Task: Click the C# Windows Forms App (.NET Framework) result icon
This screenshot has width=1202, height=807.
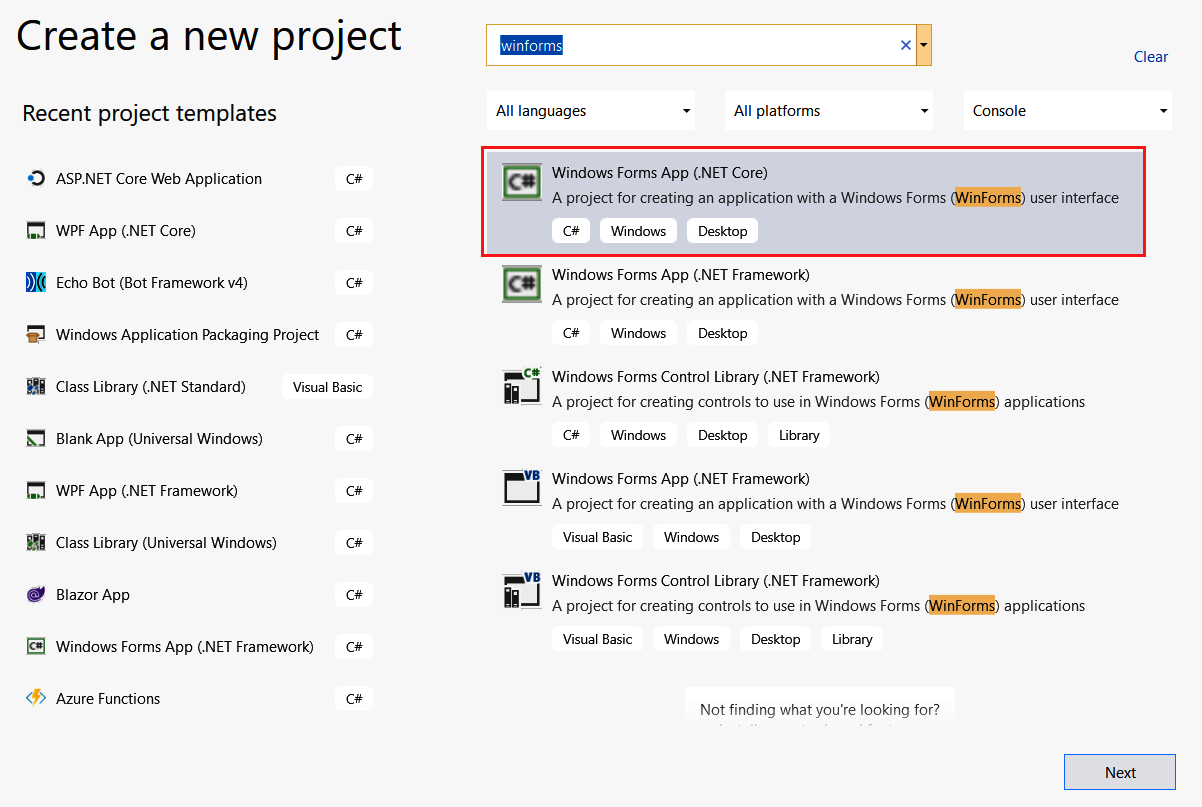Action: (522, 284)
